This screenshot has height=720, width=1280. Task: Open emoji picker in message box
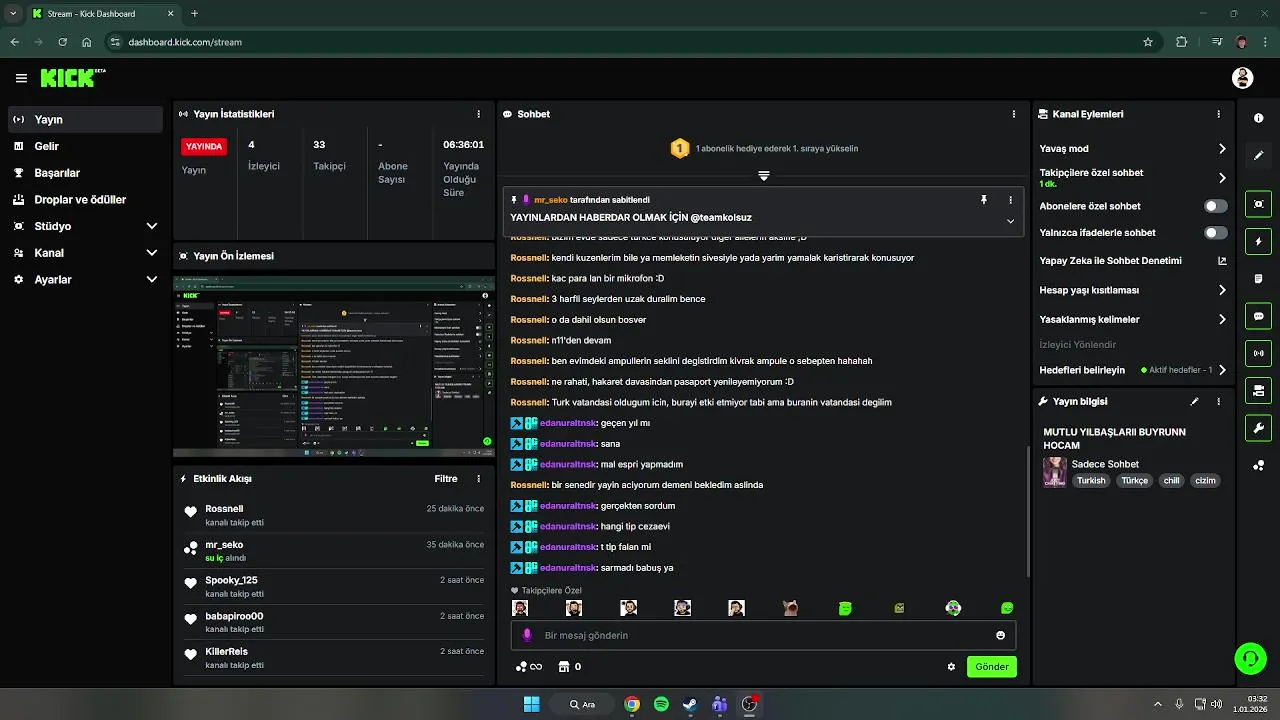click(1000, 635)
